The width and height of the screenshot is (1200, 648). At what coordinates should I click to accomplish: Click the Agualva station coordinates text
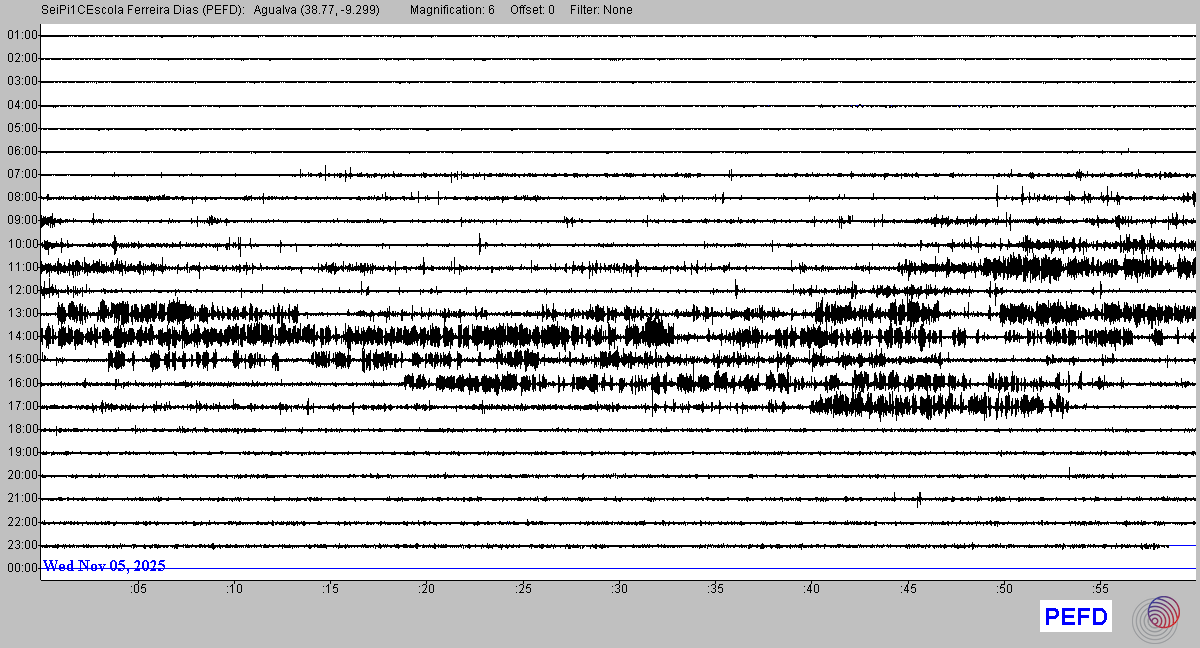click(317, 10)
